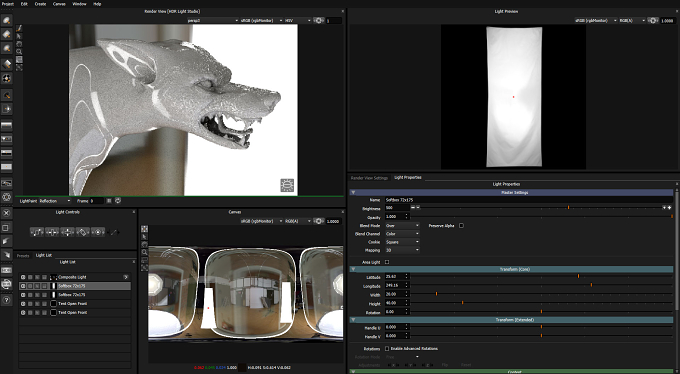The width and height of the screenshot is (680, 374).
Task: Switch to Render View Settings tab
Action: pyautogui.click(x=369, y=178)
